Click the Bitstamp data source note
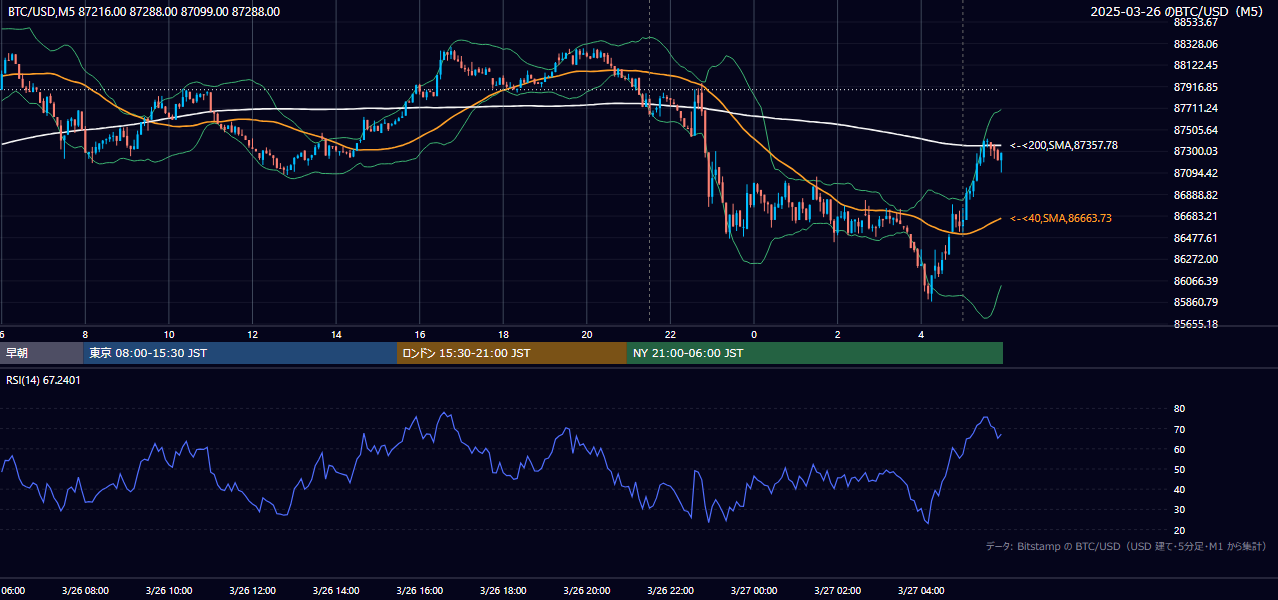Viewport: 1278px width, 600px height. click(x=1126, y=546)
